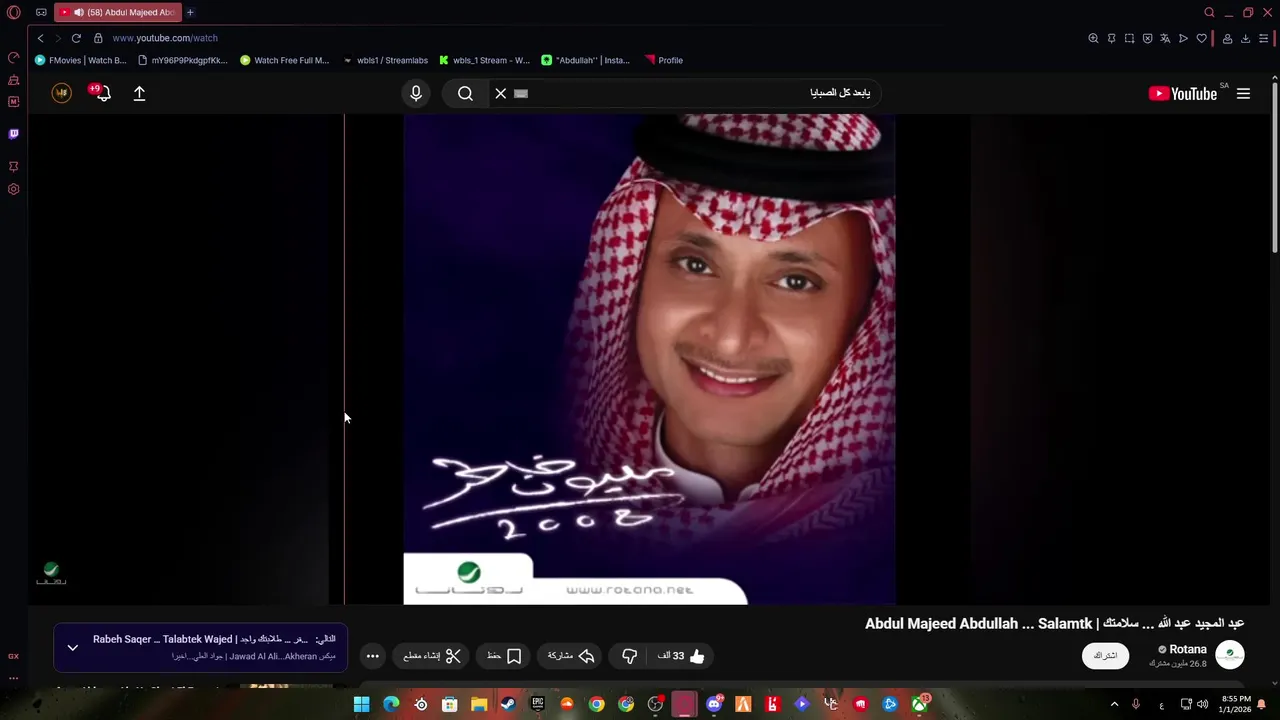The height and width of the screenshot is (720, 1280).
Task: Open mY96P9Pkdgpf bookmark
Action: coord(183,60)
